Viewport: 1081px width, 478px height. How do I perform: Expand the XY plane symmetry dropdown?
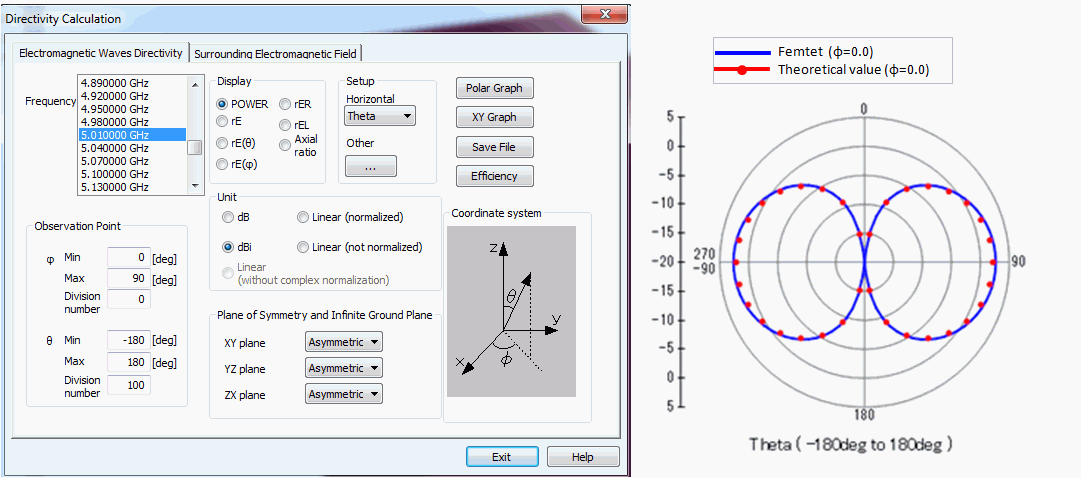[343, 342]
